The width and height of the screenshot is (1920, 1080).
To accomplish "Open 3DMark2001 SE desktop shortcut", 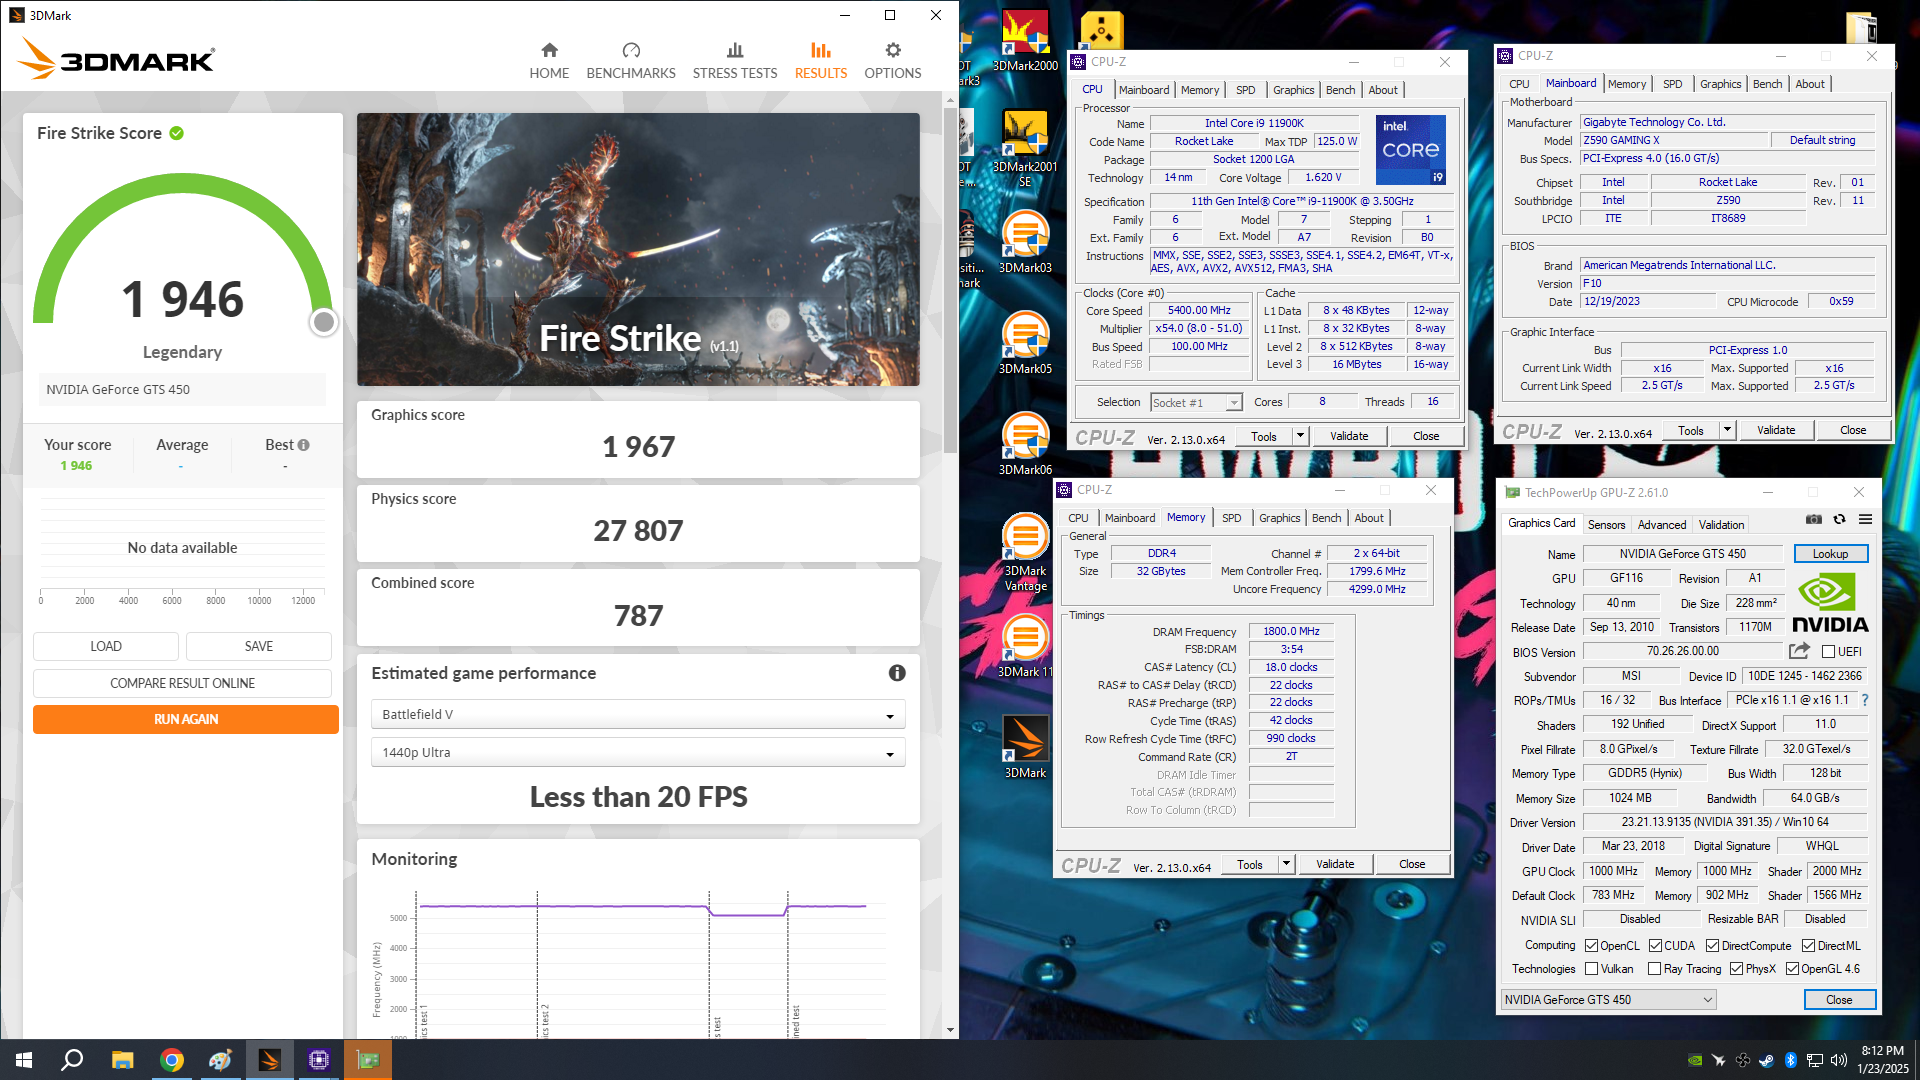I will pos(1025,148).
